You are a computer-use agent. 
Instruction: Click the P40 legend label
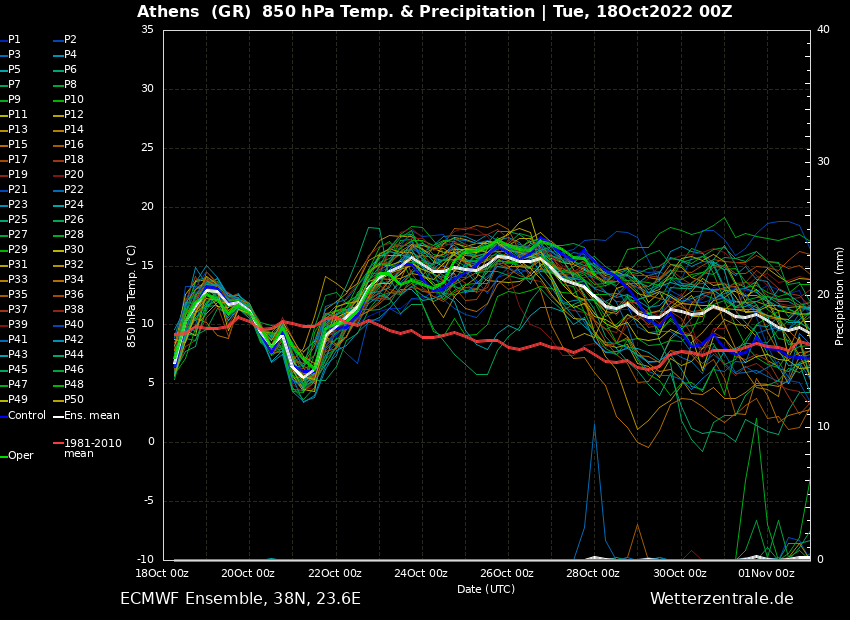(x=74, y=324)
